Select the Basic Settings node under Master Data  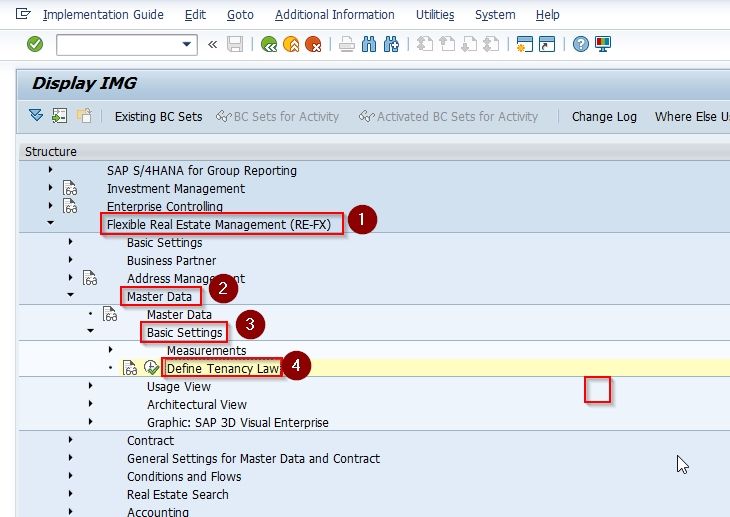185,333
